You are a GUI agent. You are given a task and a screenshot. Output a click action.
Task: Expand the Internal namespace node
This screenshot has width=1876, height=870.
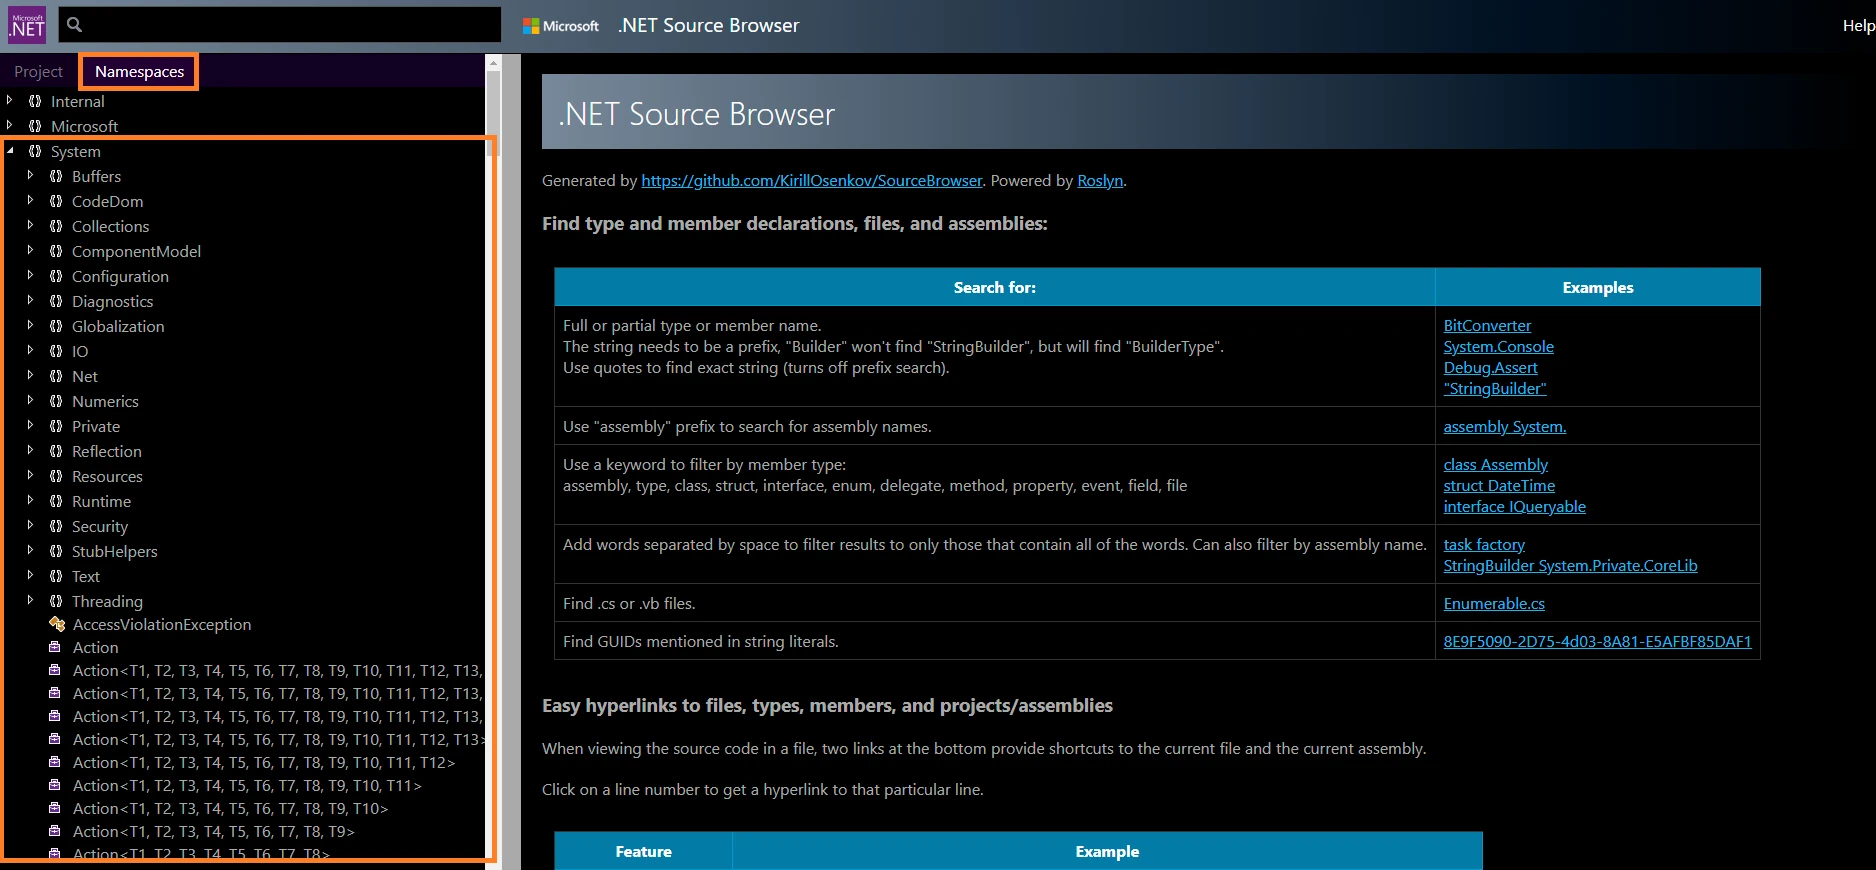[10, 100]
